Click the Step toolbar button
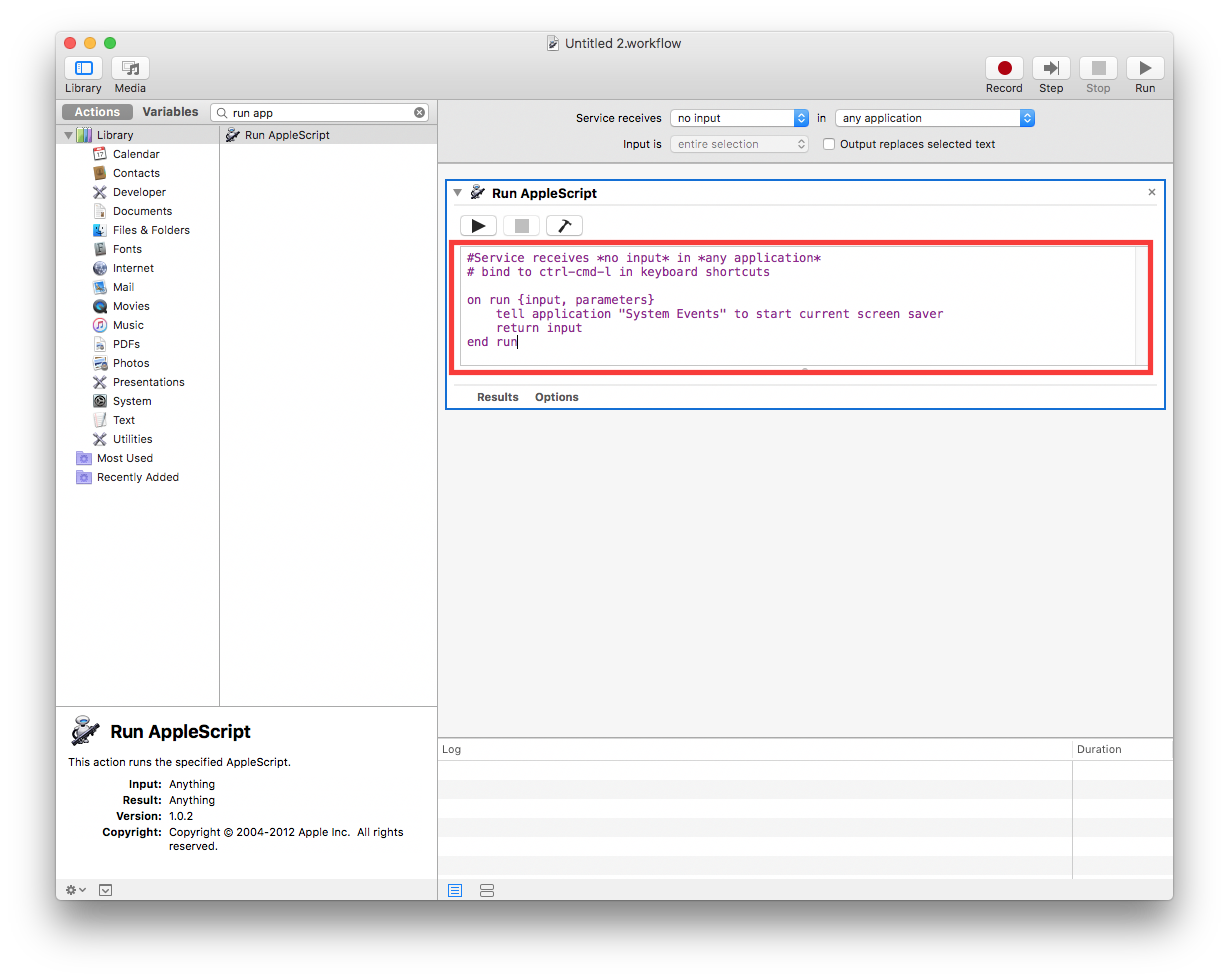The height and width of the screenshot is (980, 1229). 1051,68
